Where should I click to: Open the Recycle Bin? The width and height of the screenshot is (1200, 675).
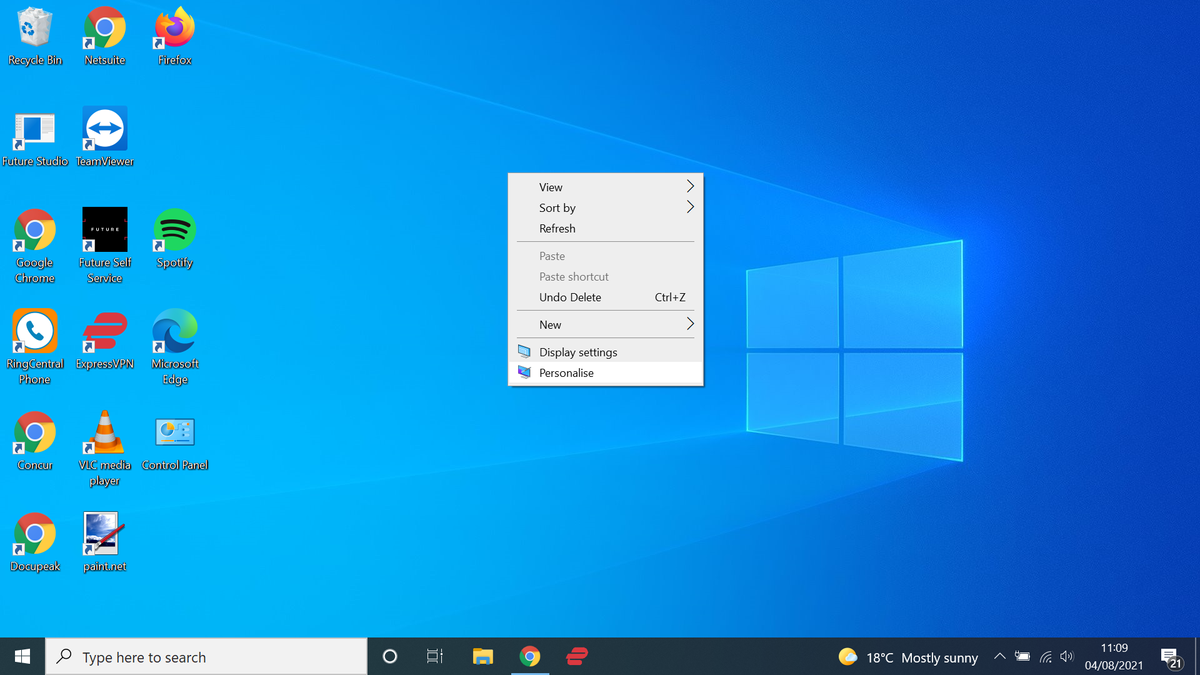point(35,28)
